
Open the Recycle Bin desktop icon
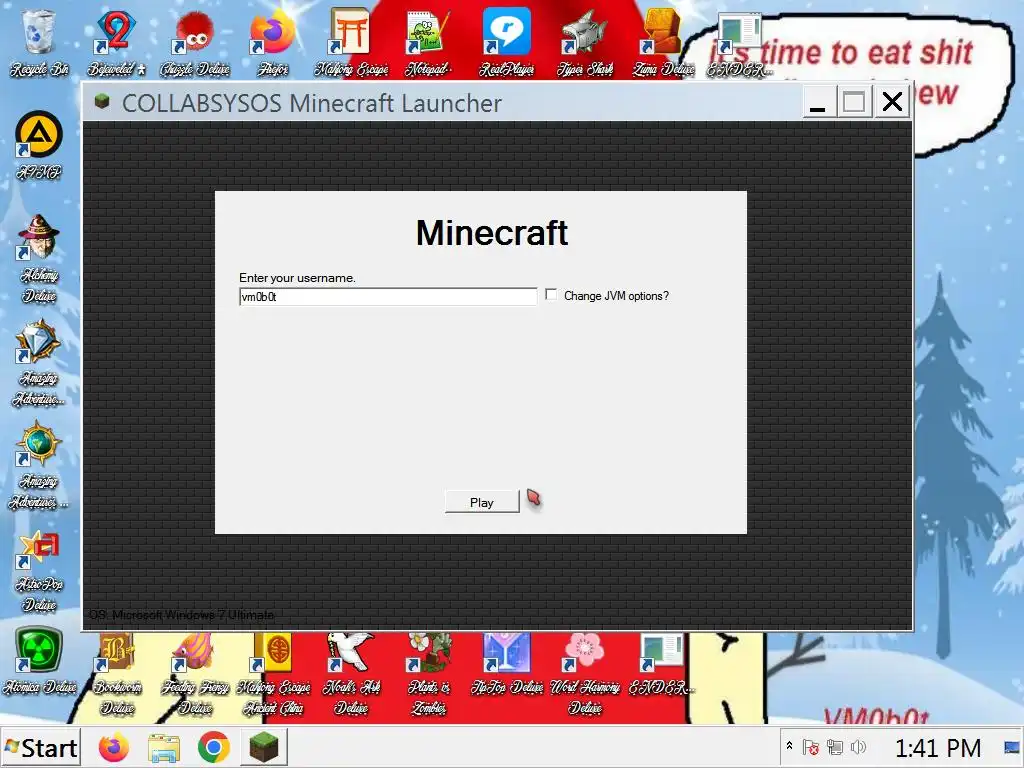(x=39, y=43)
